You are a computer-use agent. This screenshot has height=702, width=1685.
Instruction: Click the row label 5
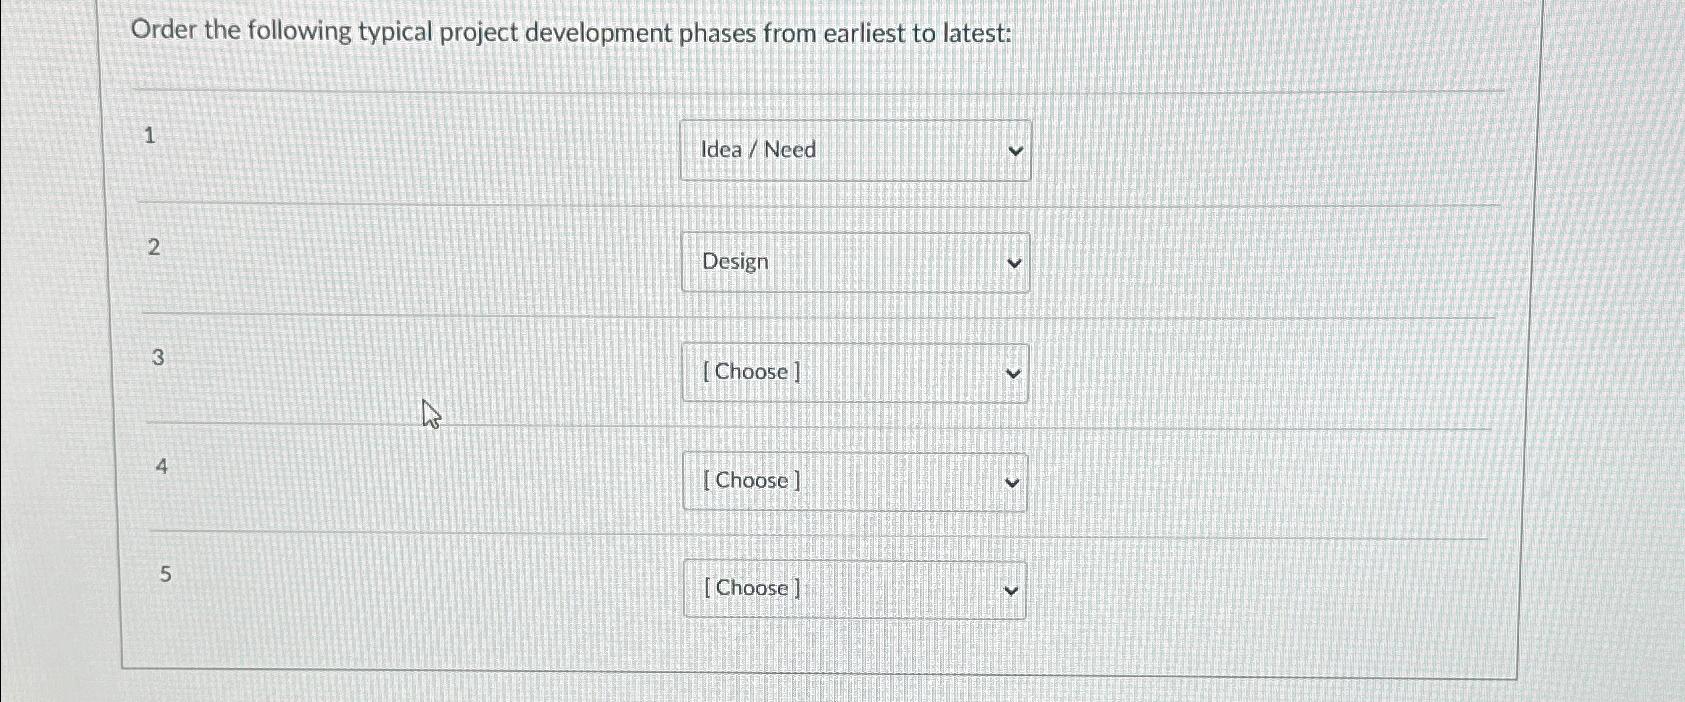tap(165, 575)
